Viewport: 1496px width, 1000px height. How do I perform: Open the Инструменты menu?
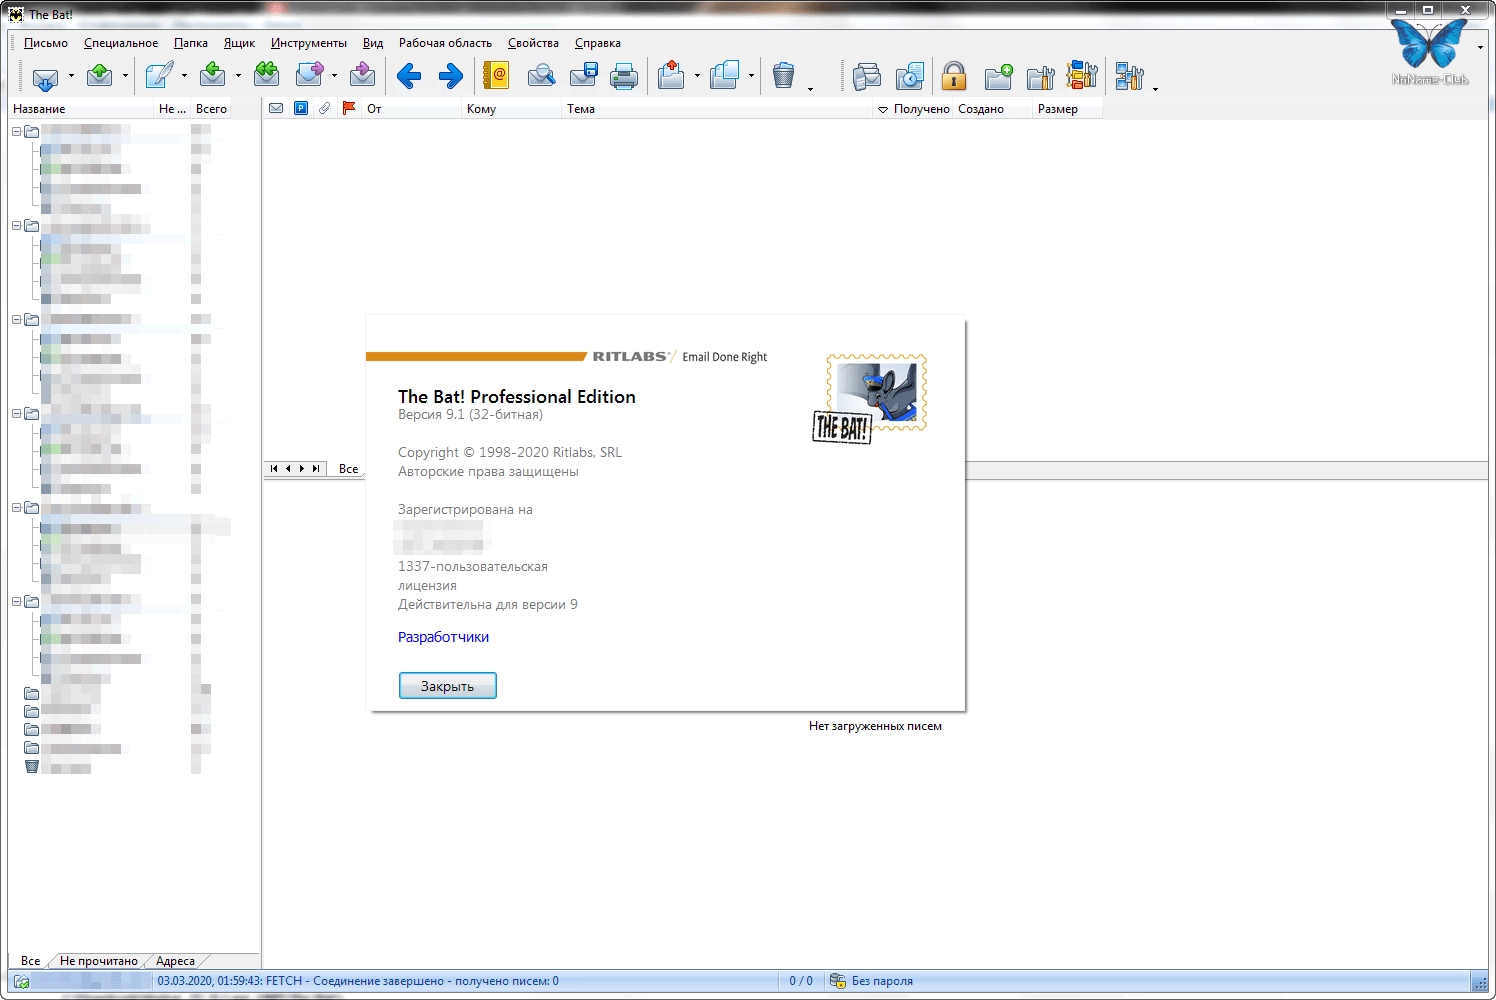pyautogui.click(x=309, y=43)
